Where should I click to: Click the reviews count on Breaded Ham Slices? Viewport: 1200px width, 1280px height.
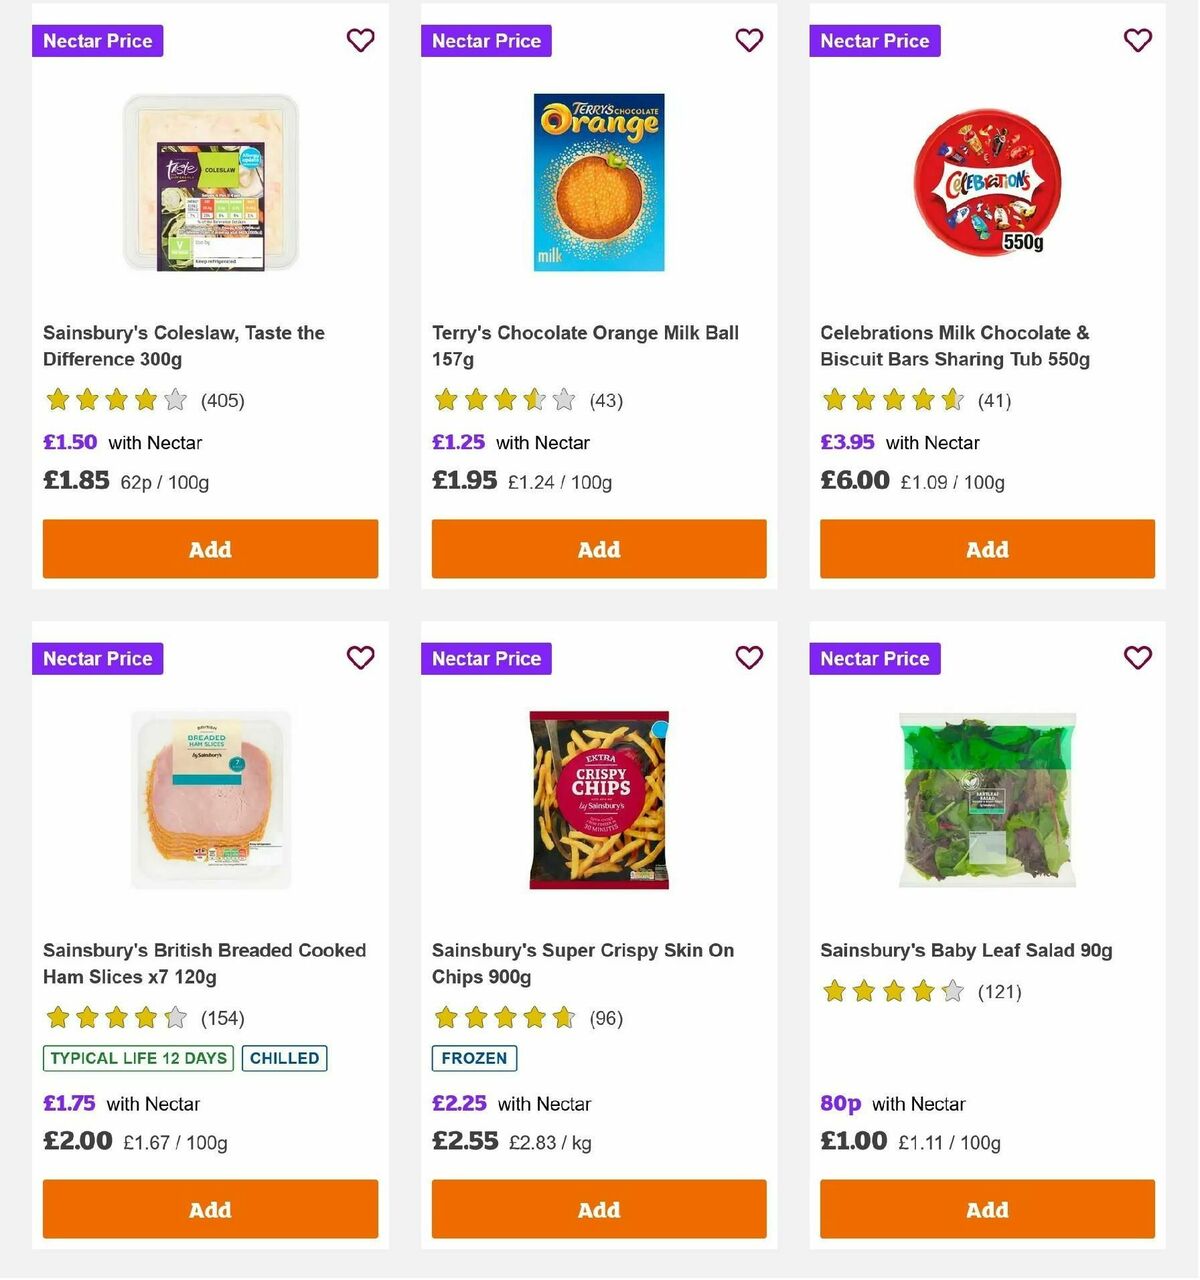(222, 1017)
